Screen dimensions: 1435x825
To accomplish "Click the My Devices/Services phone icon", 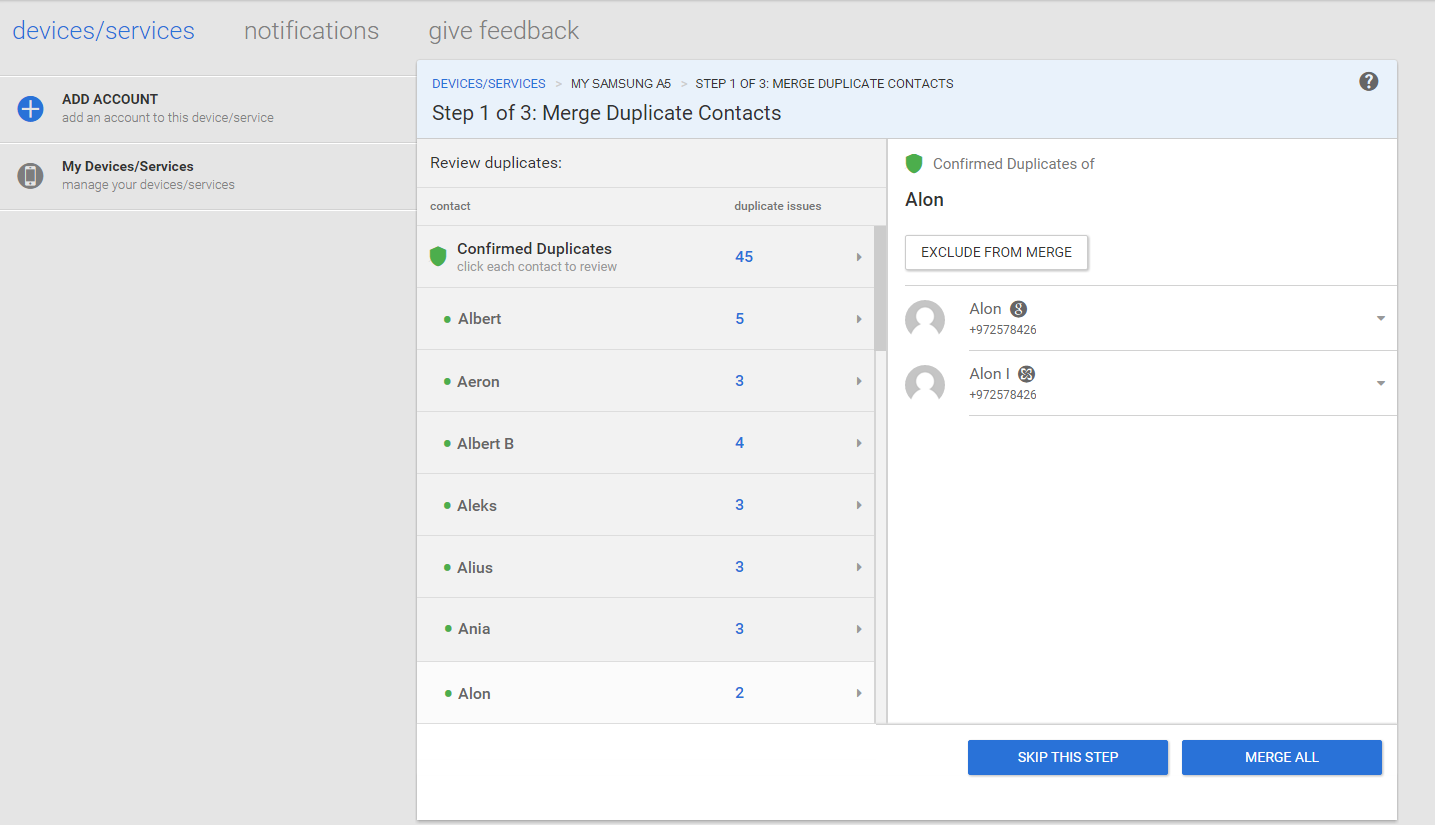I will tap(31, 176).
